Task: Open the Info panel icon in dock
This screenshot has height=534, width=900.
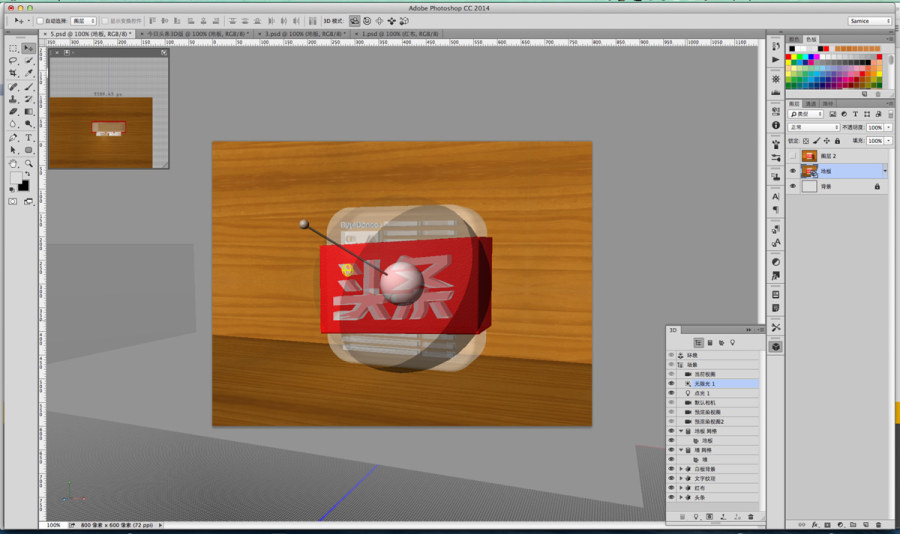Action: pyautogui.click(x=776, y=125)
